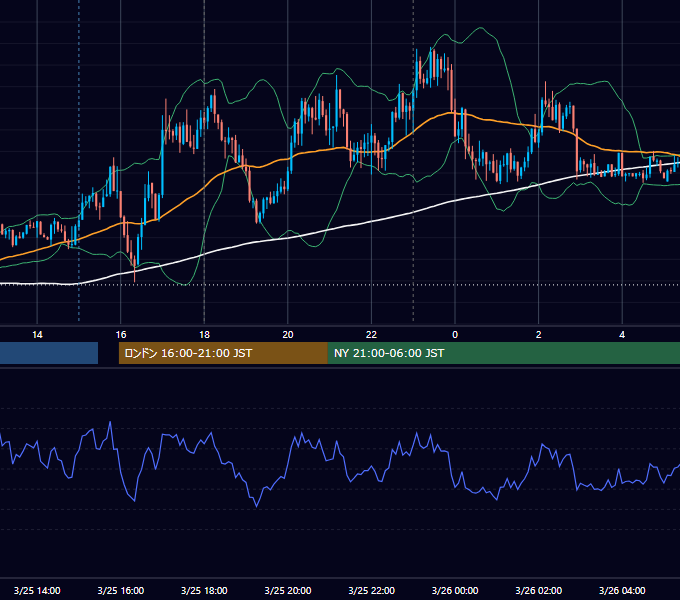680x600 pixels.
Task: Click the 3/26 00:00 time label
Action: coord(455,590)
